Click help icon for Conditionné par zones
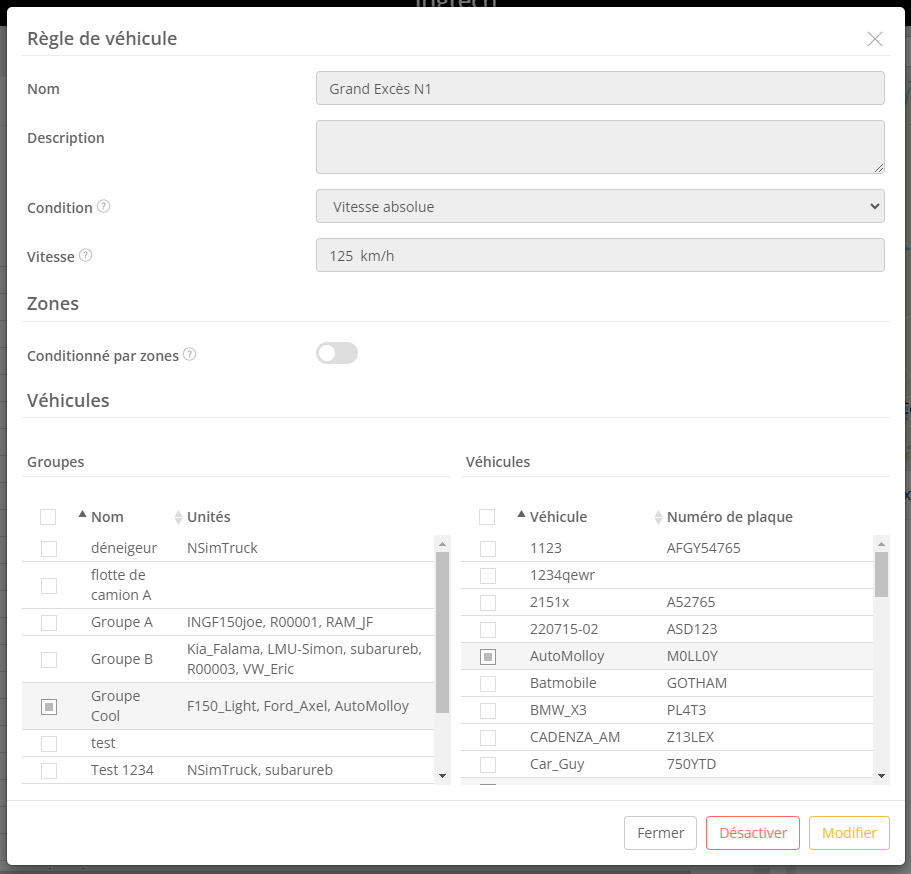The width and height of the screenshot is (911, 874). pos(190,354)
